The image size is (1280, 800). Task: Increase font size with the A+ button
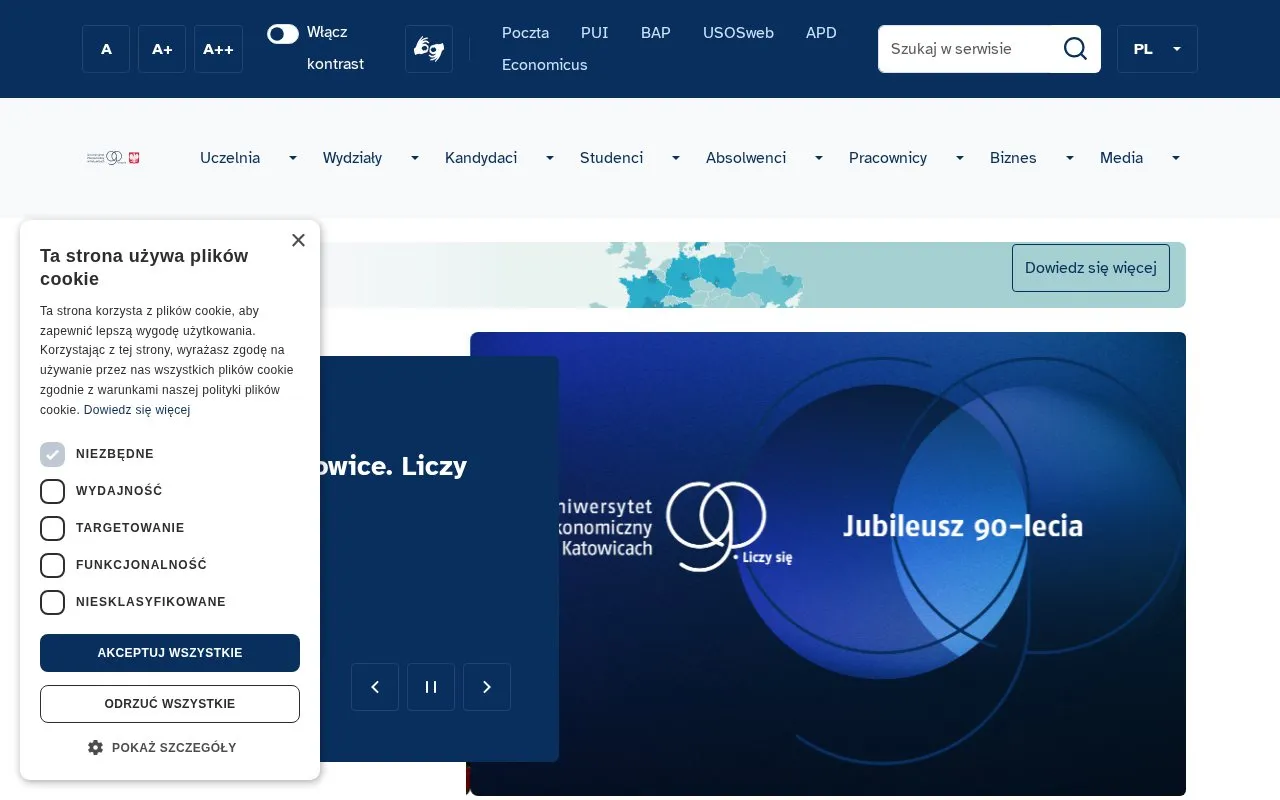162,49
